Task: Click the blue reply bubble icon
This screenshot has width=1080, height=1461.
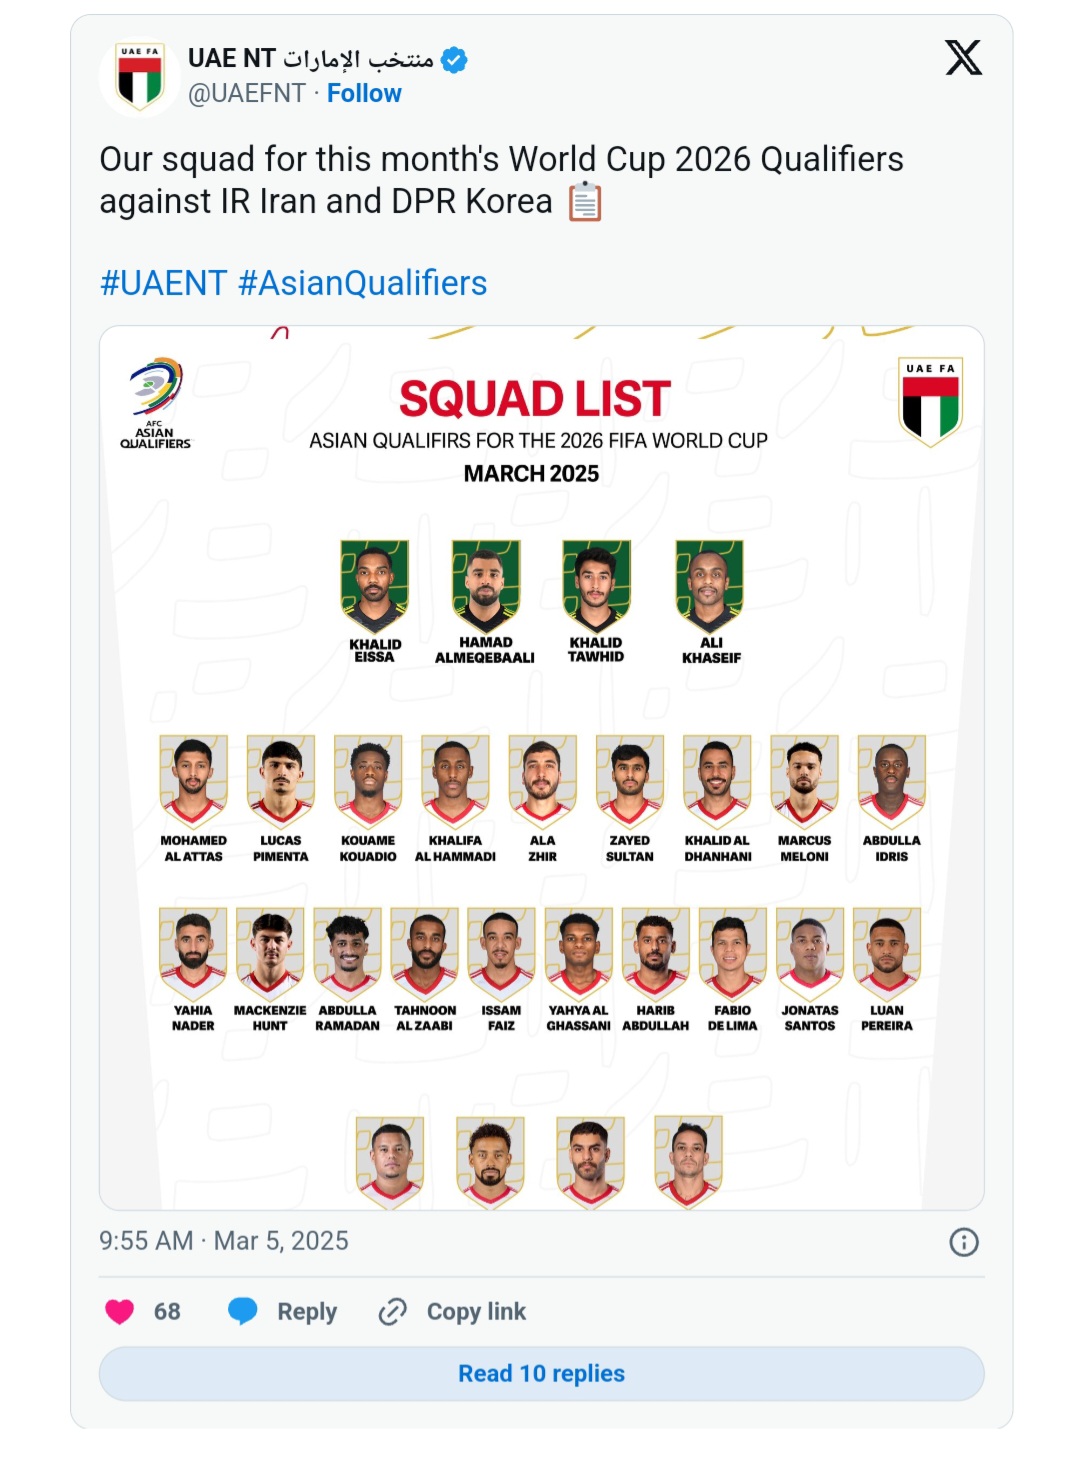Action: (243, 1311)
